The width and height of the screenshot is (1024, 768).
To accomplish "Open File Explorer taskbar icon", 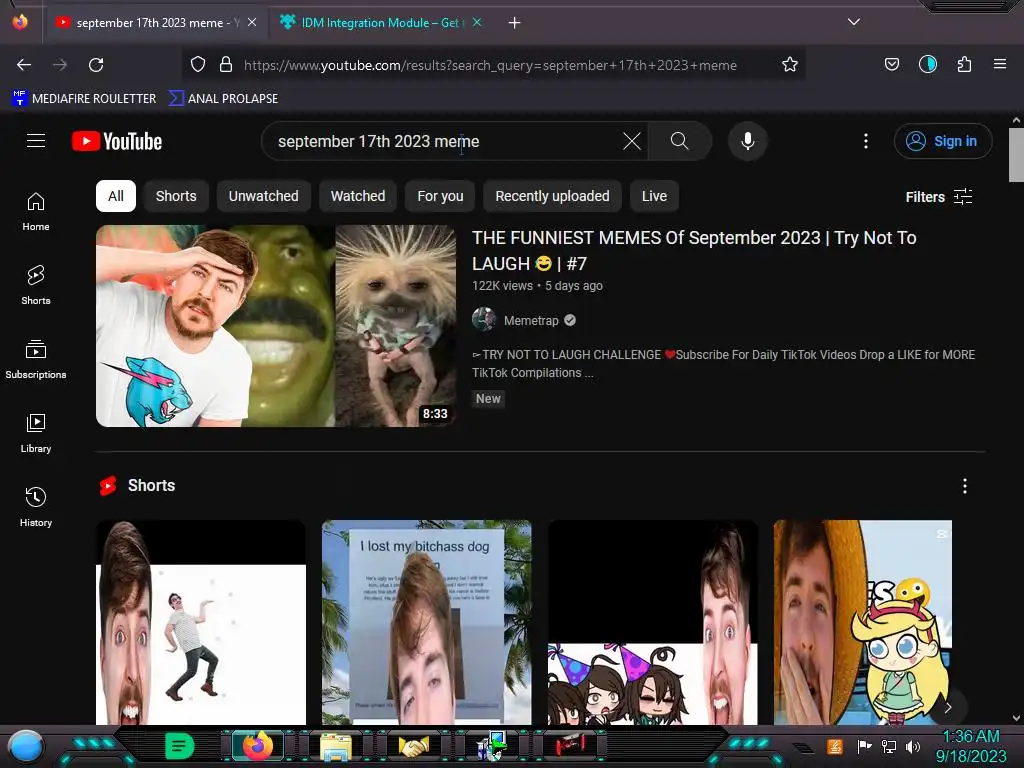I will [336, 746].
